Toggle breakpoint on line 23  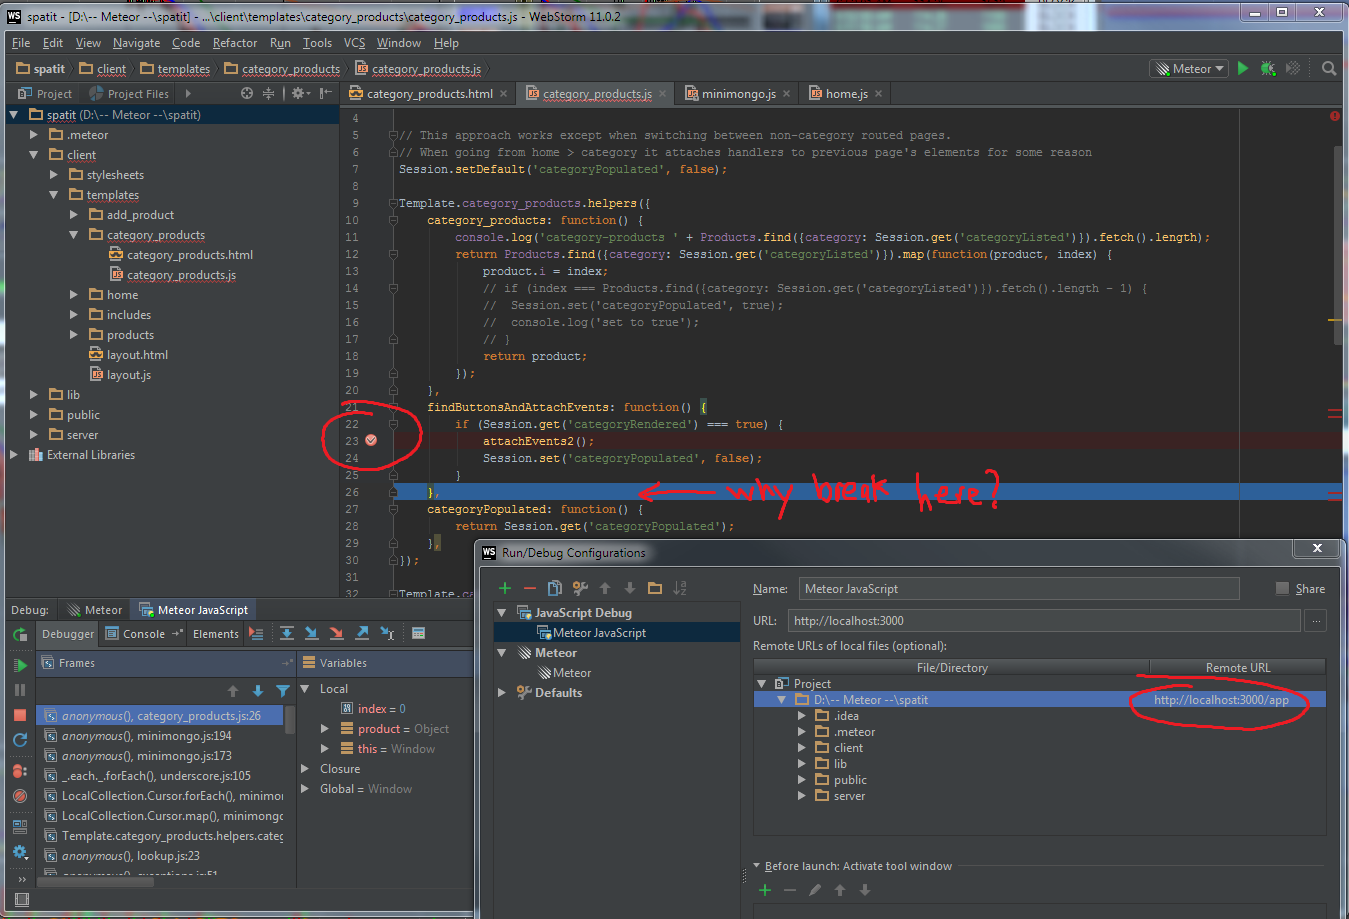(371, 440)
